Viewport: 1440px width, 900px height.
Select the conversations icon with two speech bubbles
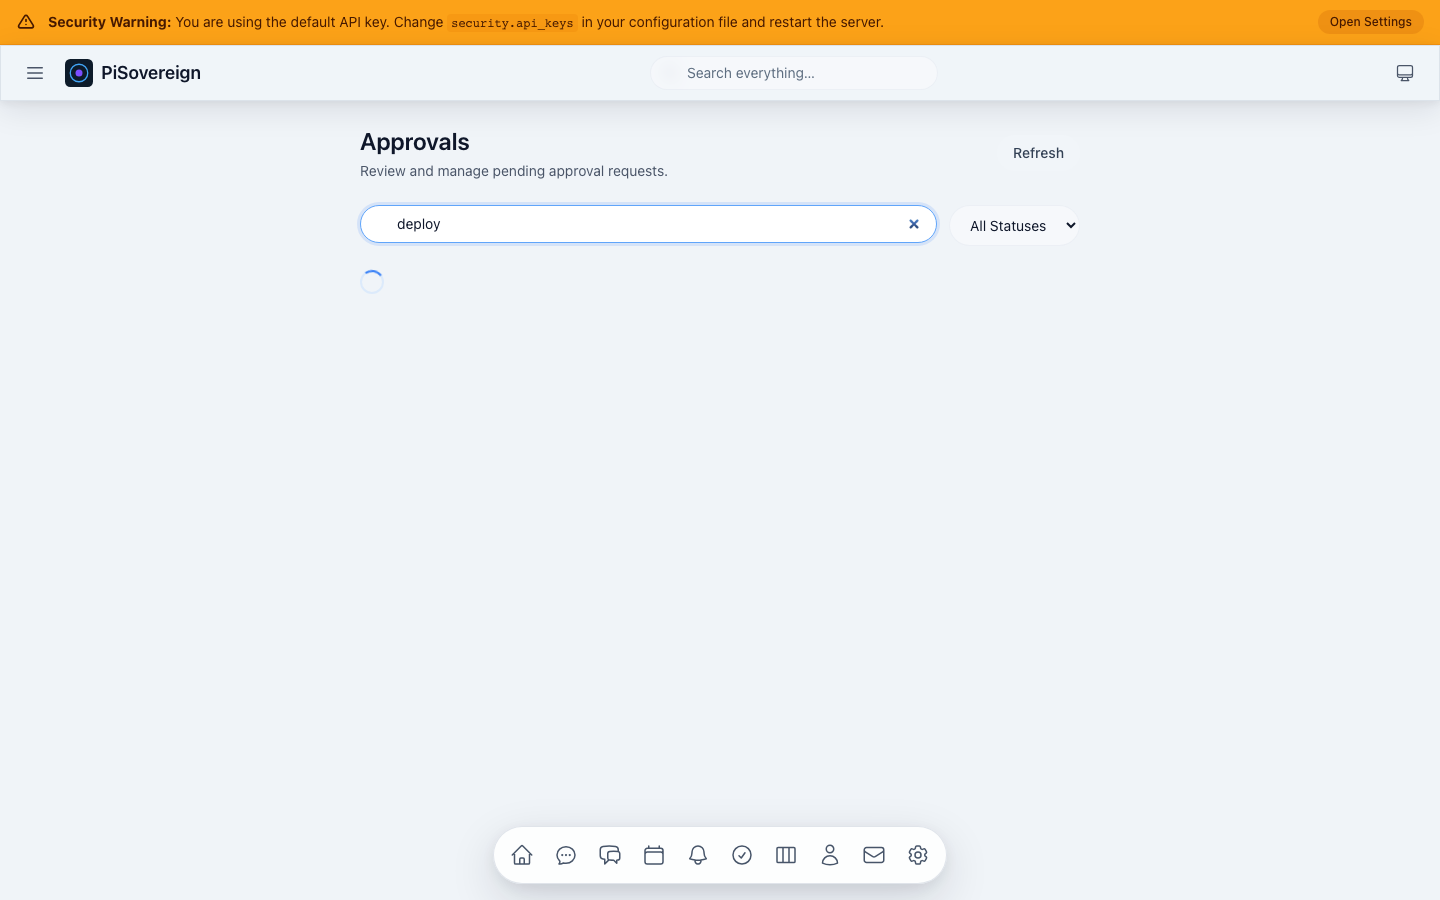(x=610, y=855)
